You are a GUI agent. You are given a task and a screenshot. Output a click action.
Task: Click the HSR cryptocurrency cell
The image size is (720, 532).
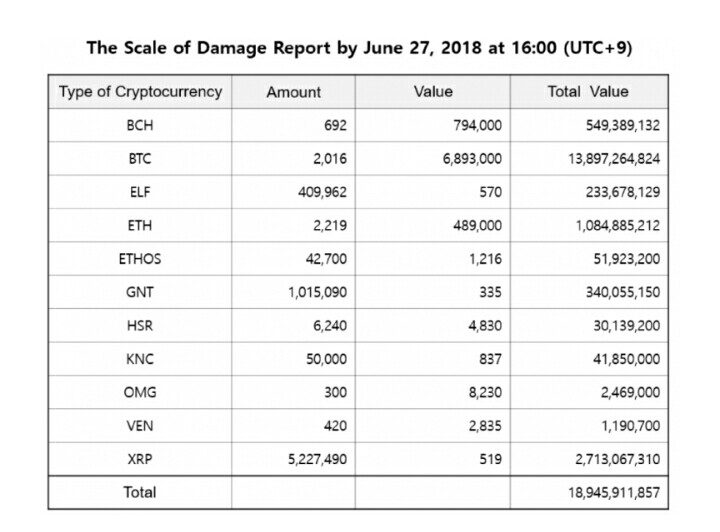tap(139, 325)
